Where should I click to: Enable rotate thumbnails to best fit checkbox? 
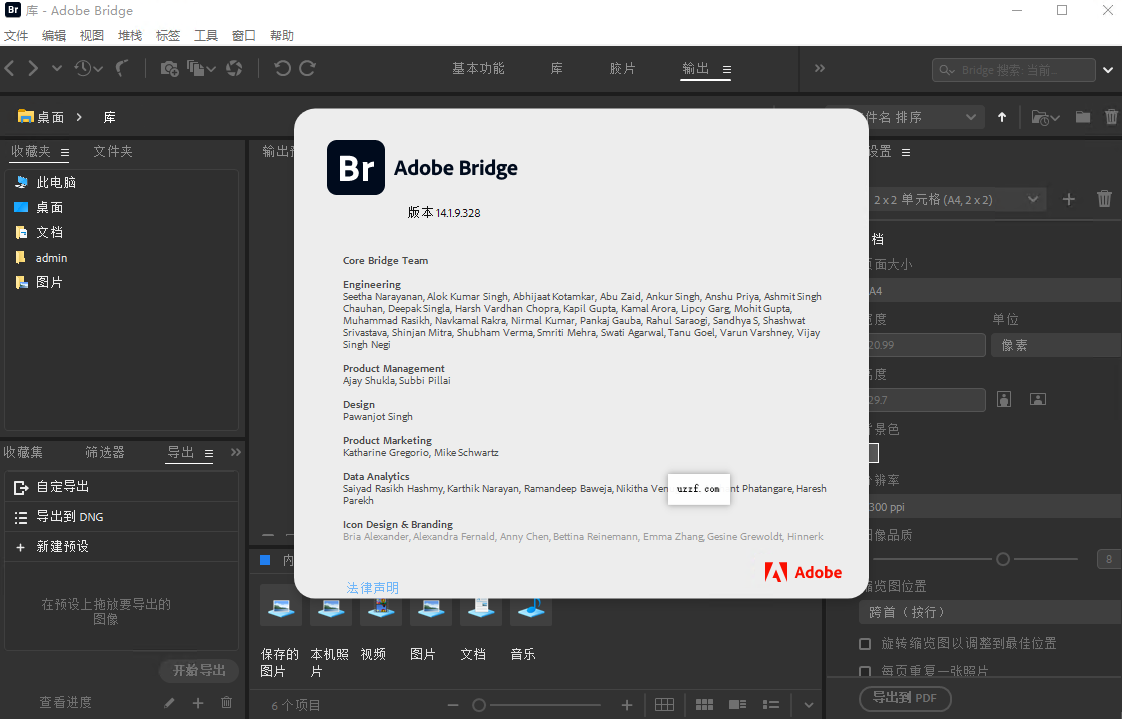coord(866,644)
